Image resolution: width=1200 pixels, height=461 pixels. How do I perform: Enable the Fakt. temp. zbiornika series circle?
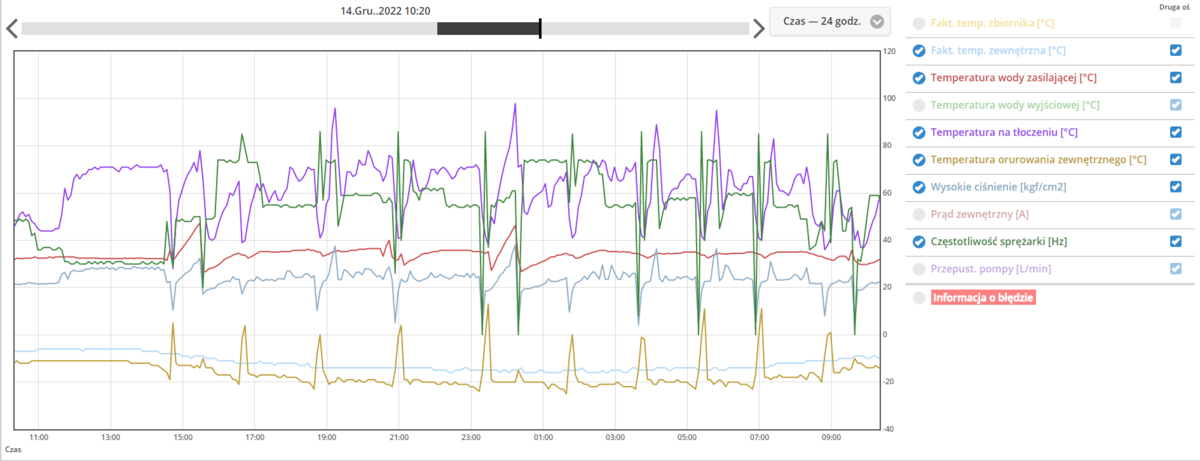pyautogui.click(x=919, y=23)
